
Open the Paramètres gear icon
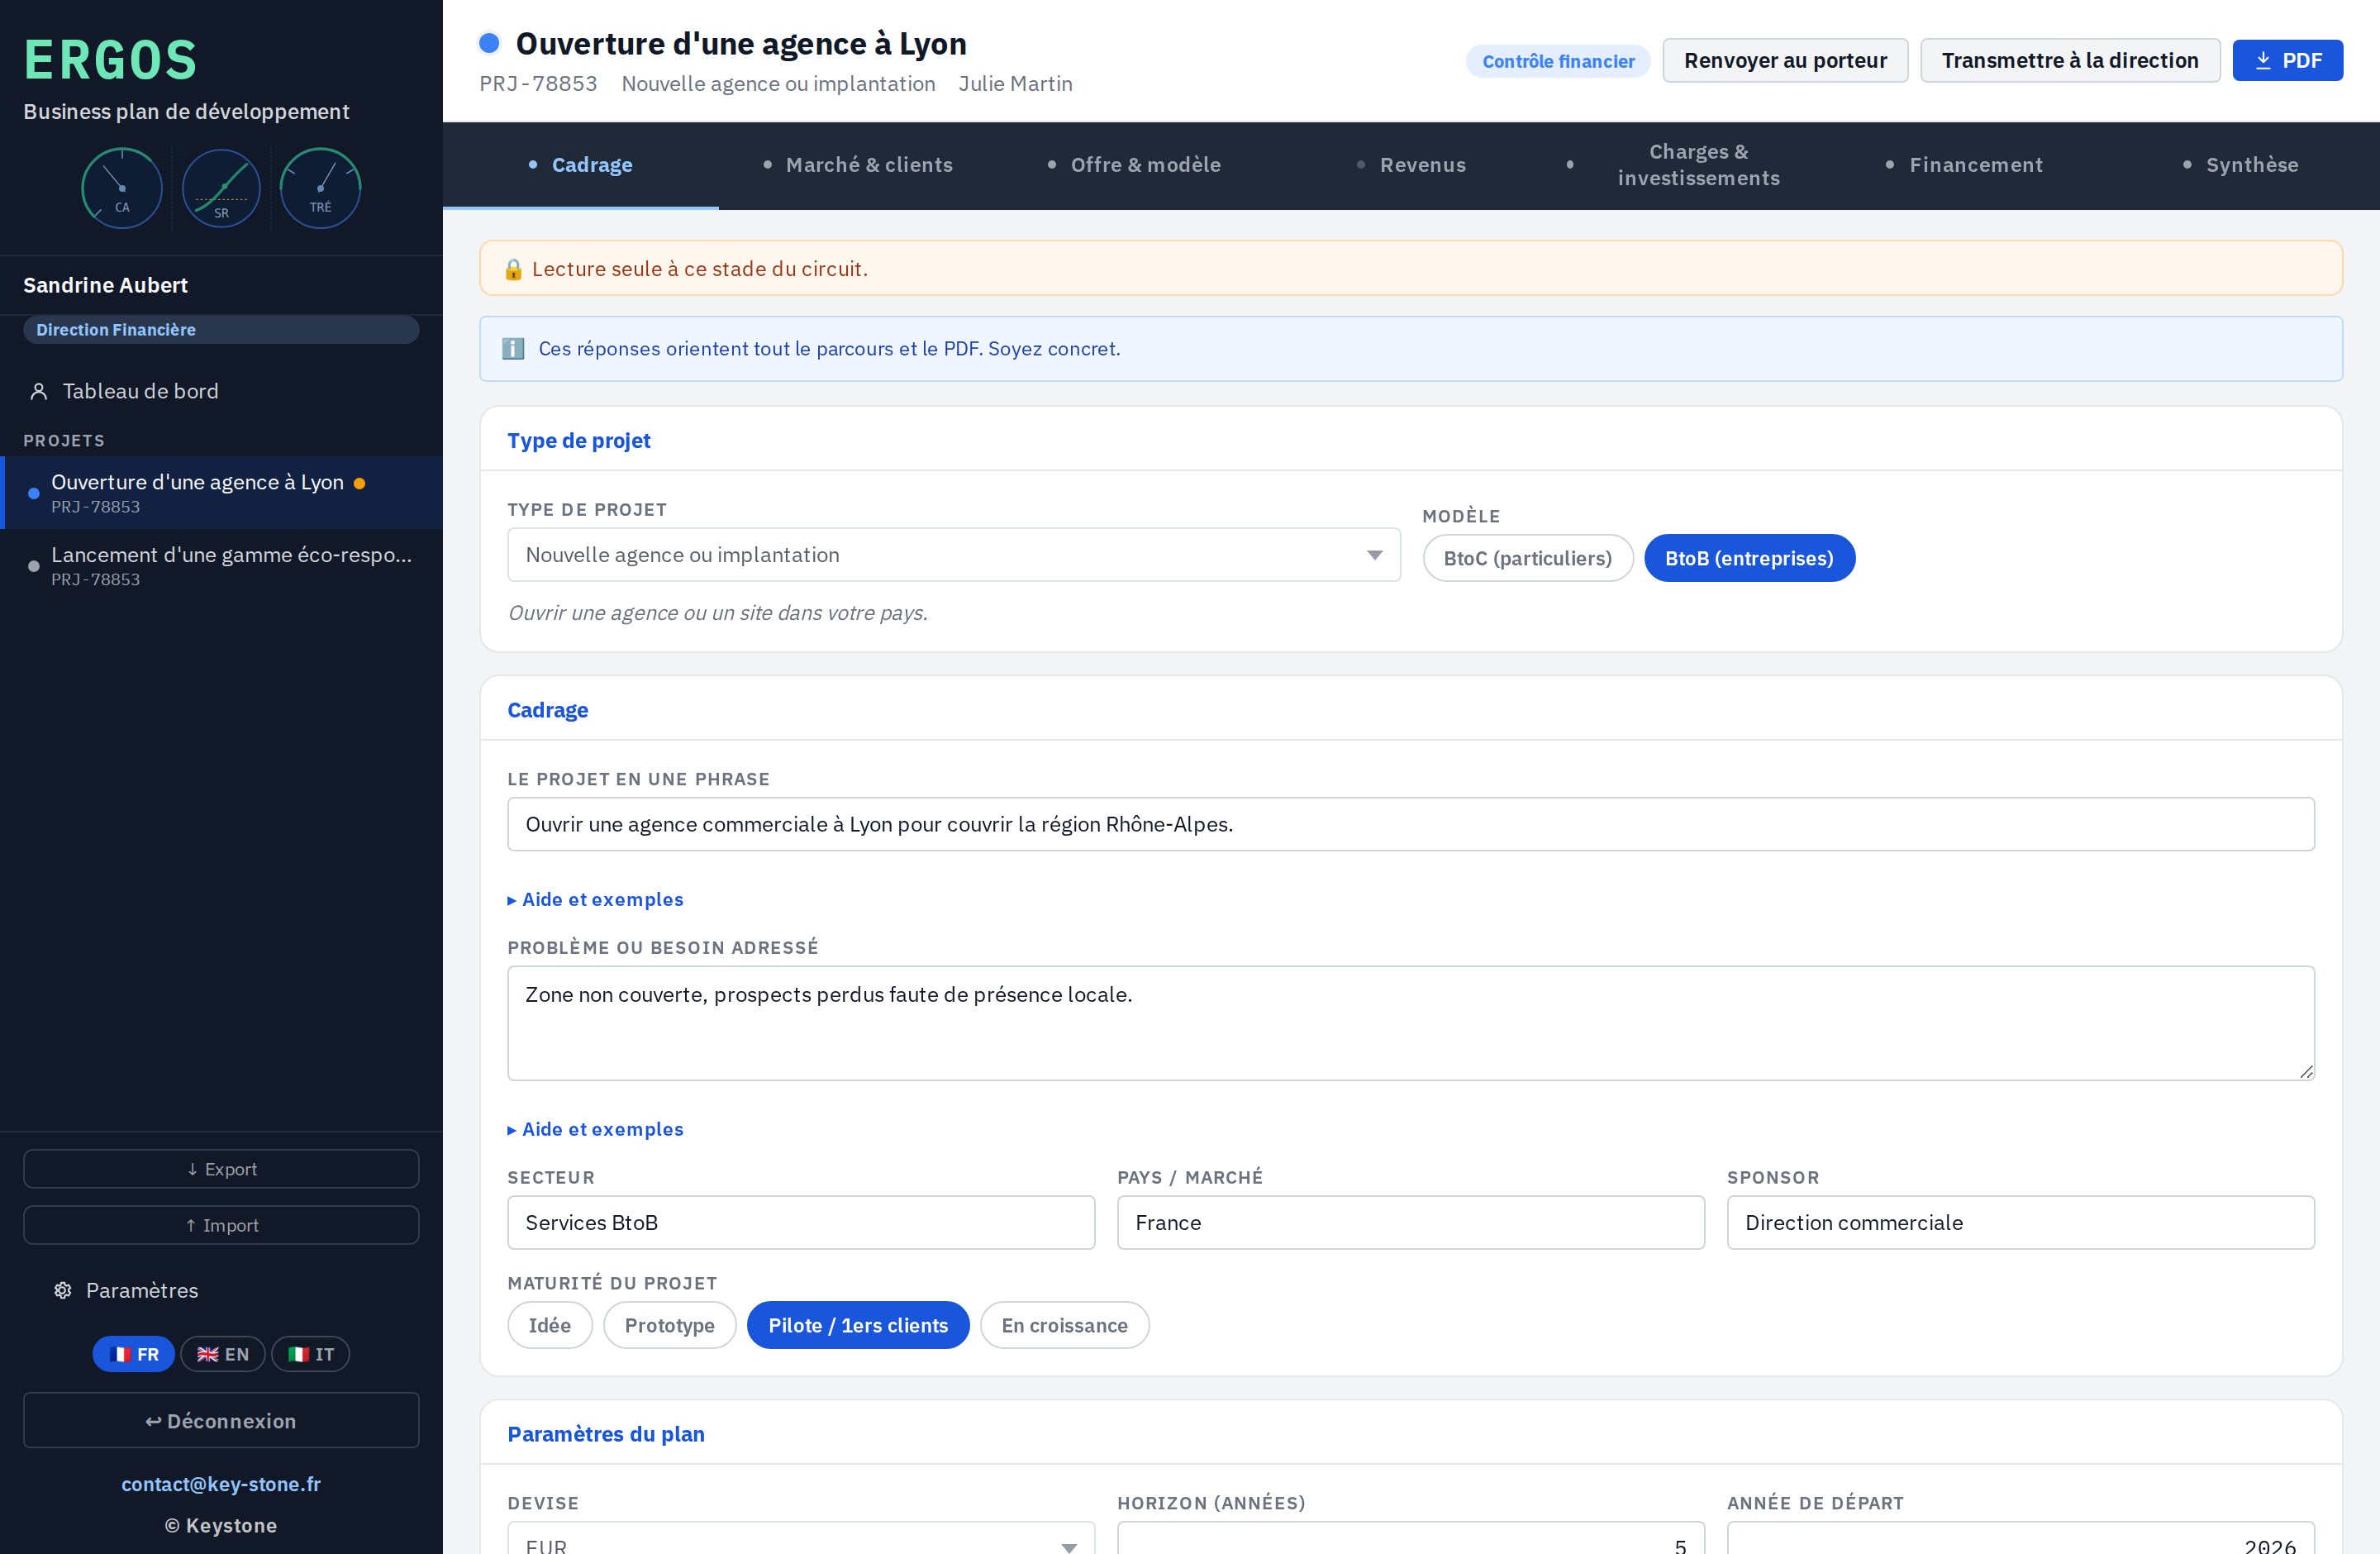pos(63,1290)
